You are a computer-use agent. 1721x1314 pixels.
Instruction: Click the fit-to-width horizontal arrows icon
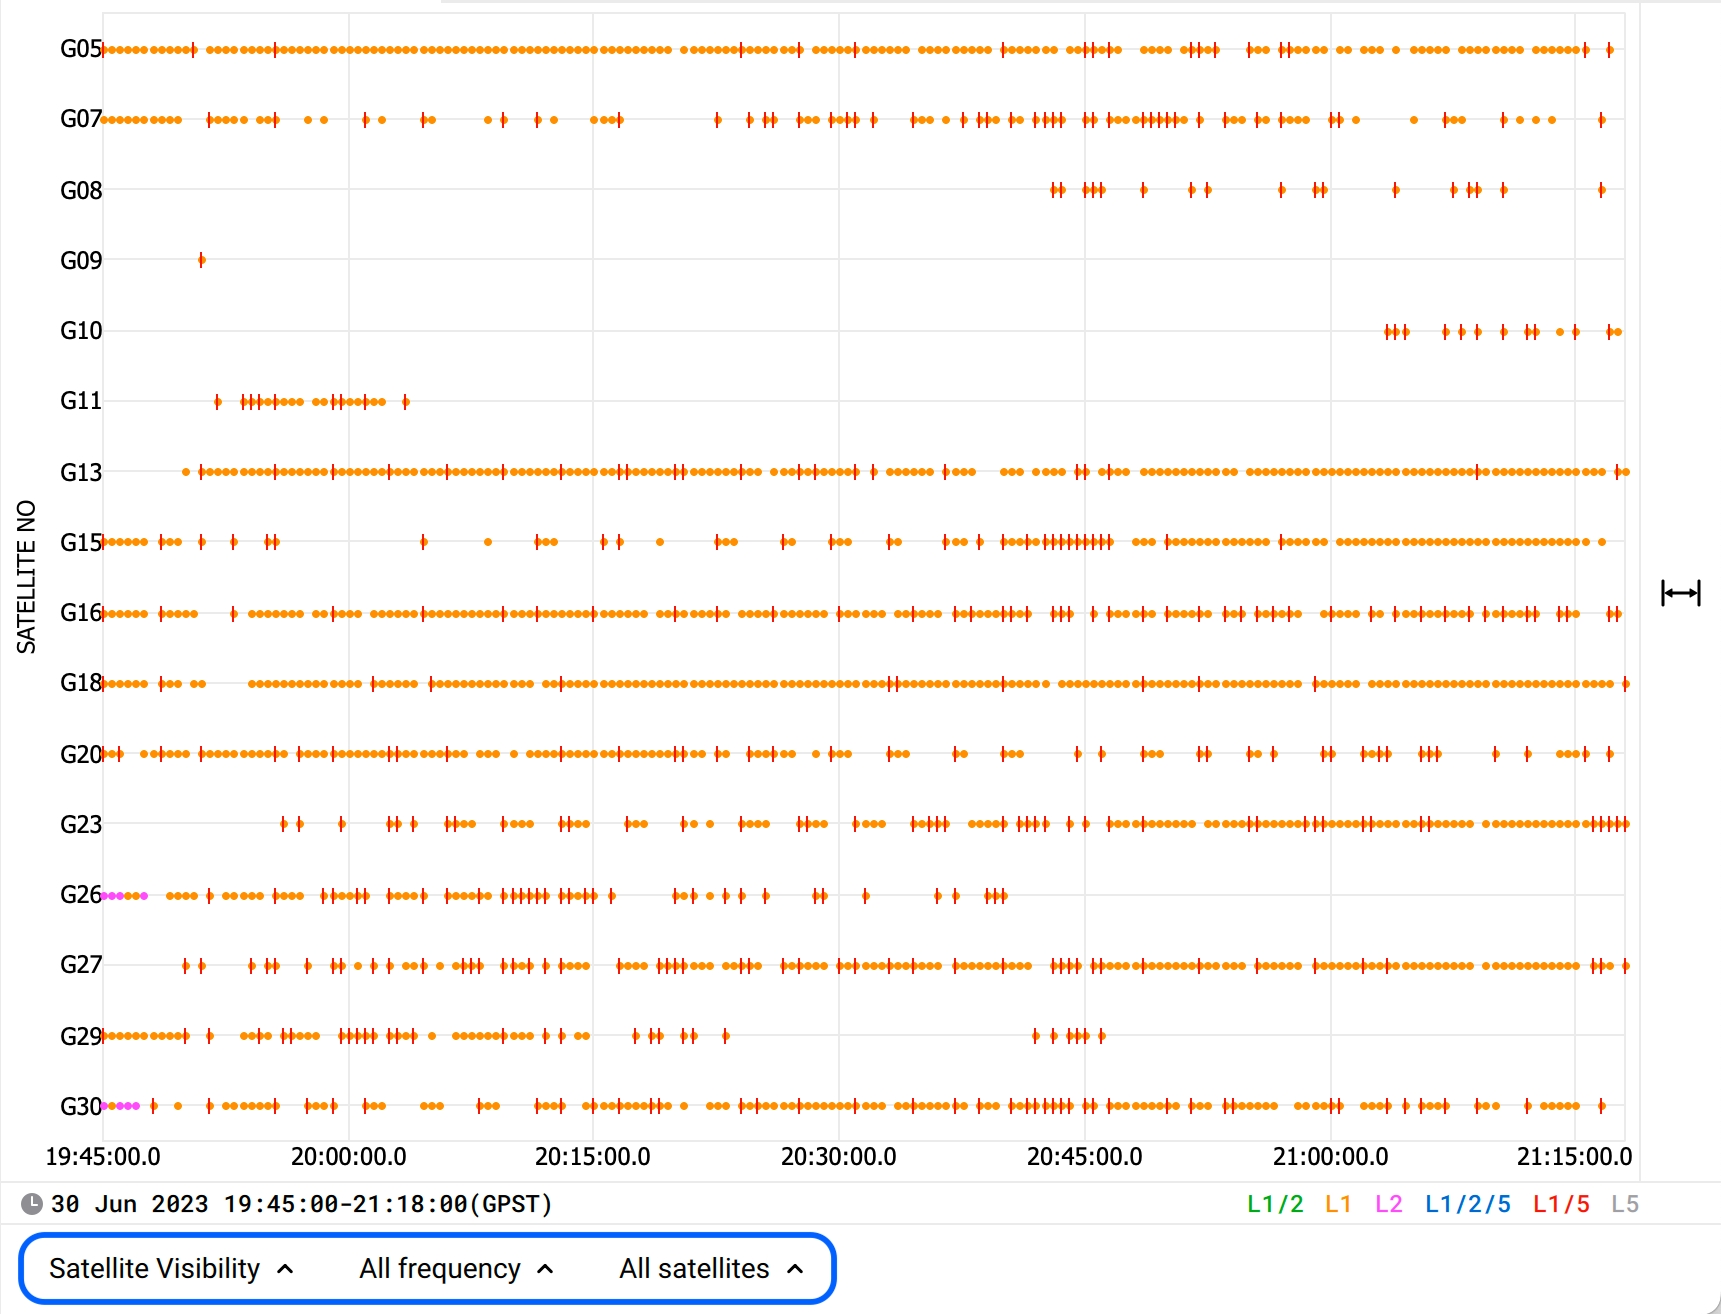click(1680, 593)
